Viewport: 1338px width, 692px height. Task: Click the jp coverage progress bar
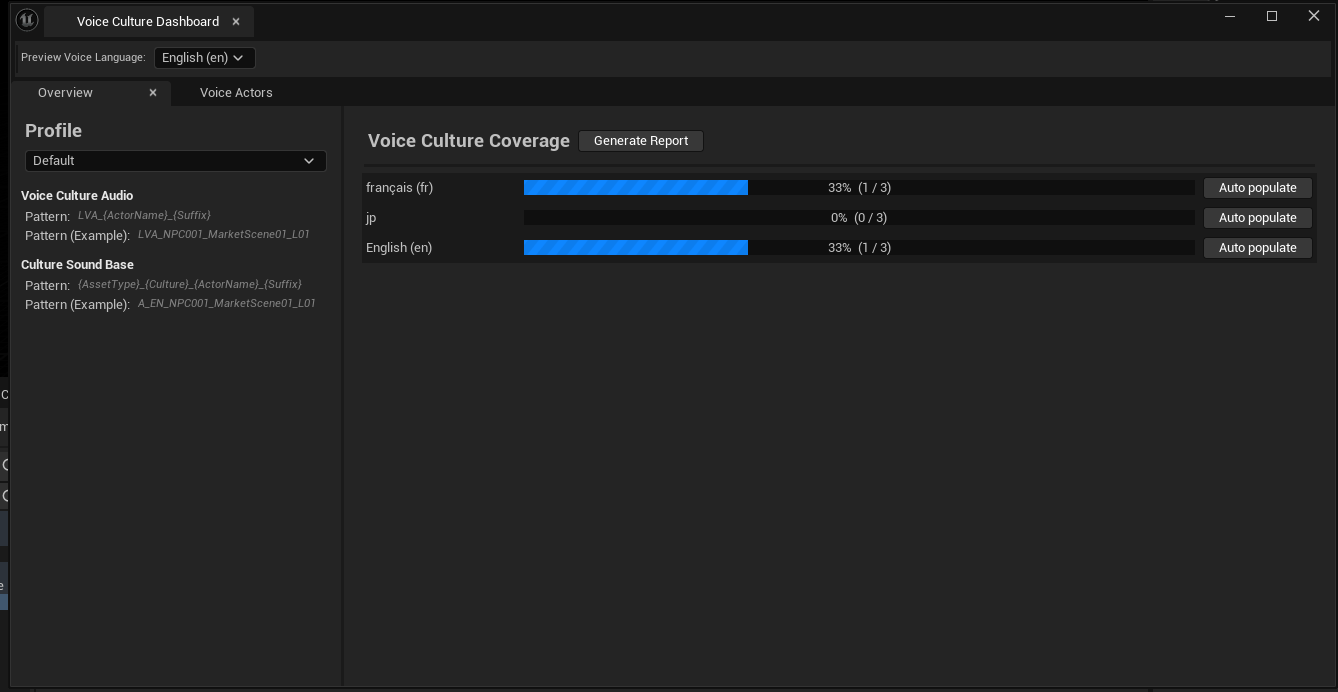[x=858, y=218]
